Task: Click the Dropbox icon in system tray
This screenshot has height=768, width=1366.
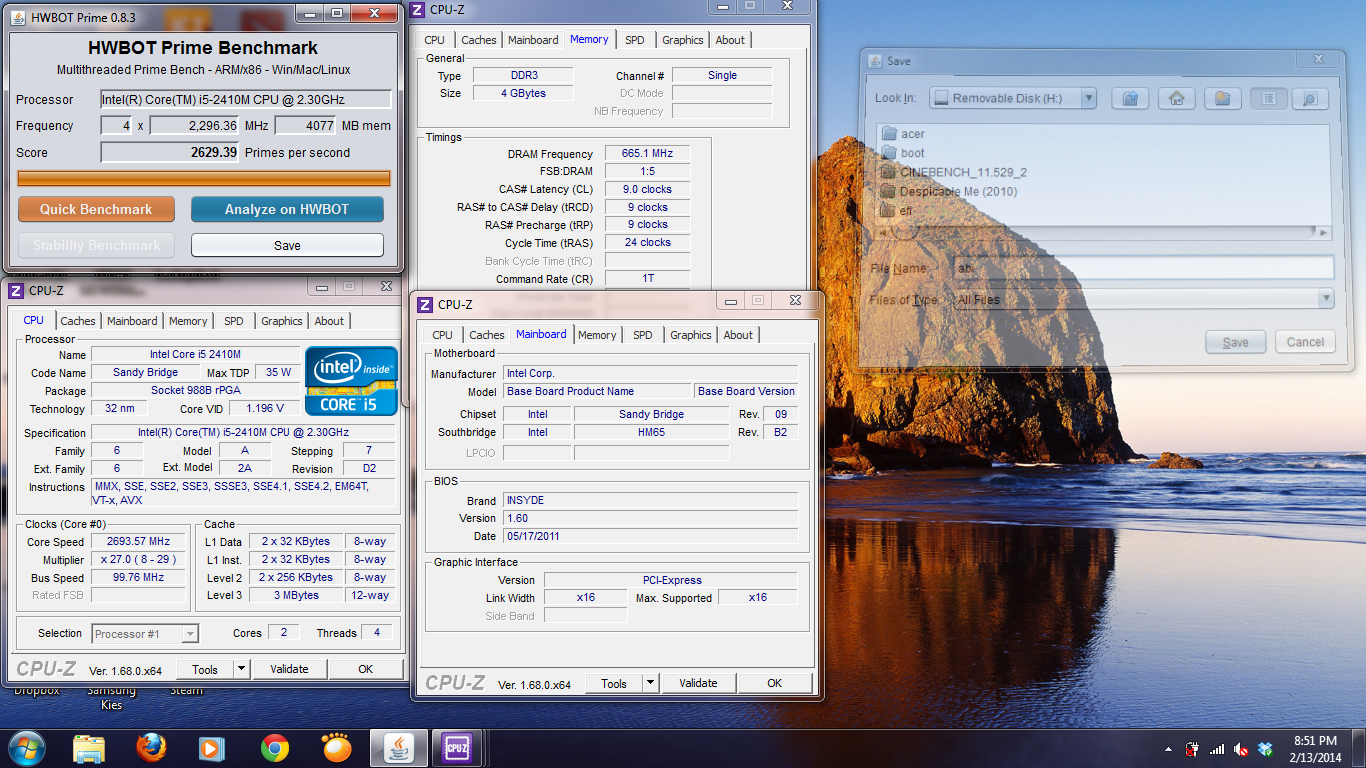Action: (x=1265, y=749)
